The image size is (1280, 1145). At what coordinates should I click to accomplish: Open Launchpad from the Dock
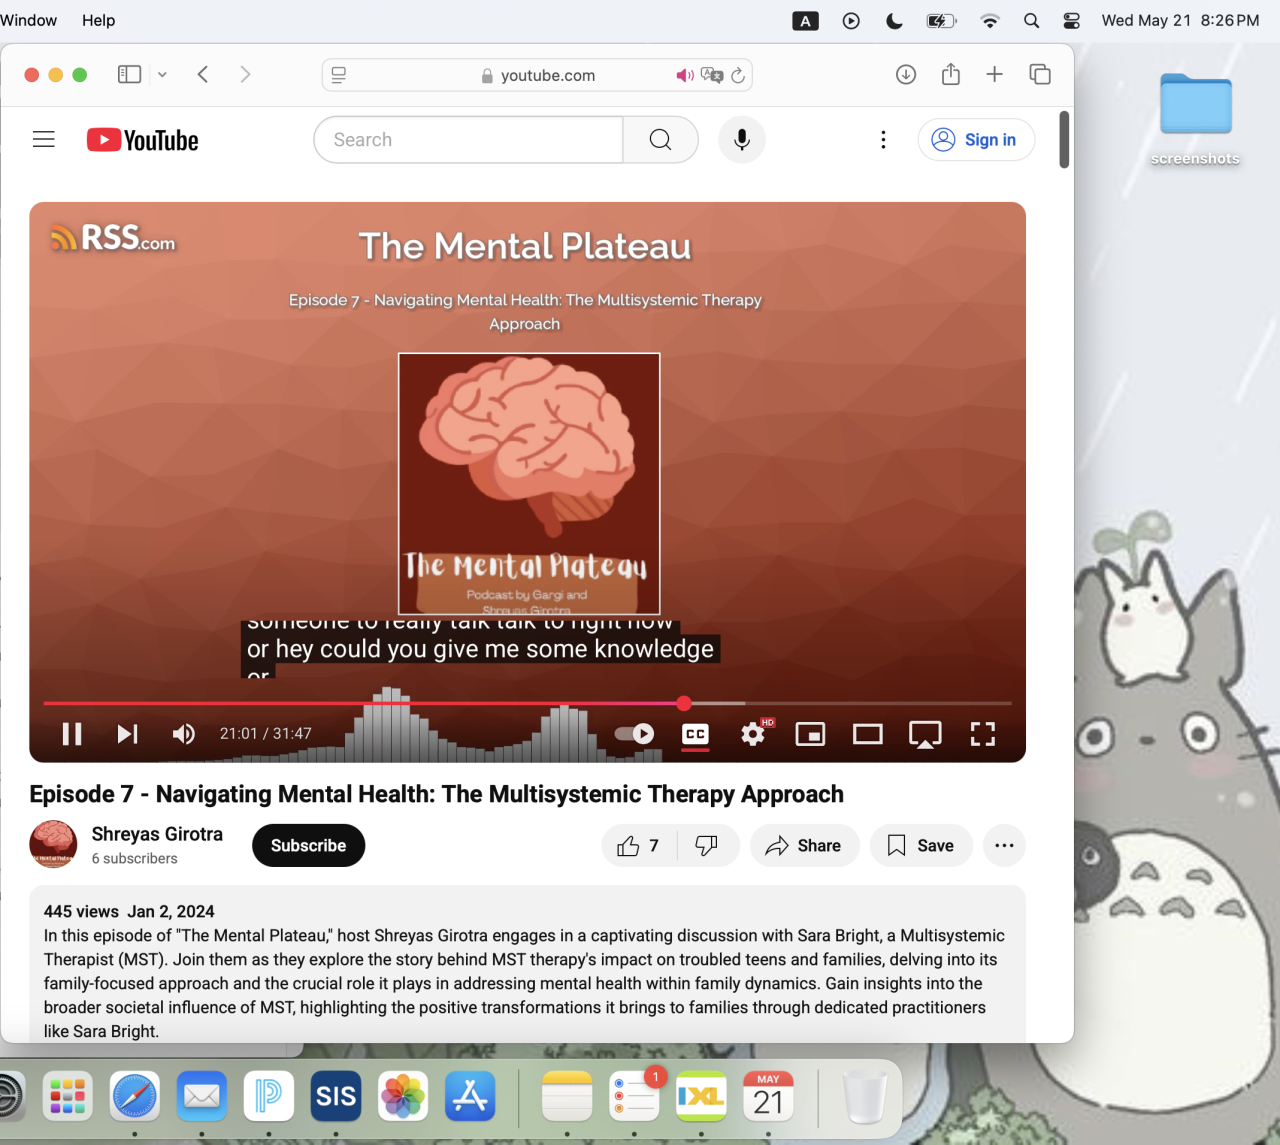click(x=68, y=1096)
